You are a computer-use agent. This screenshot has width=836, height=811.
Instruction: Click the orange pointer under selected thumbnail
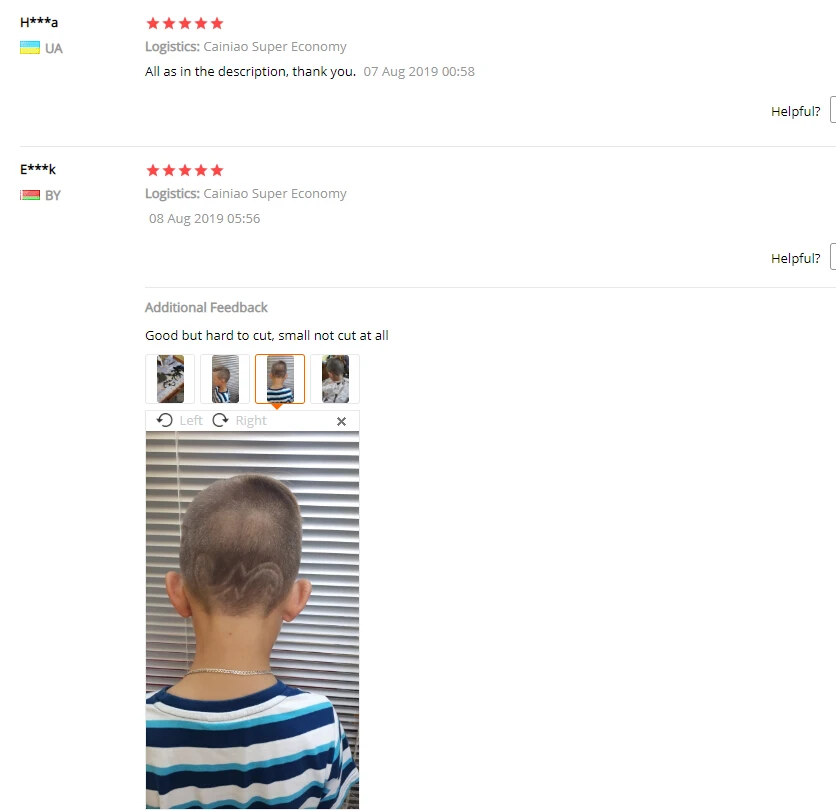coord(277,406)
